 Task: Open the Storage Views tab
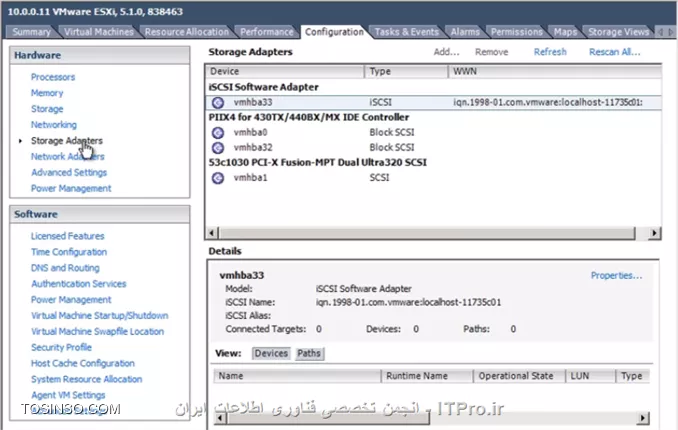[618, 32]
